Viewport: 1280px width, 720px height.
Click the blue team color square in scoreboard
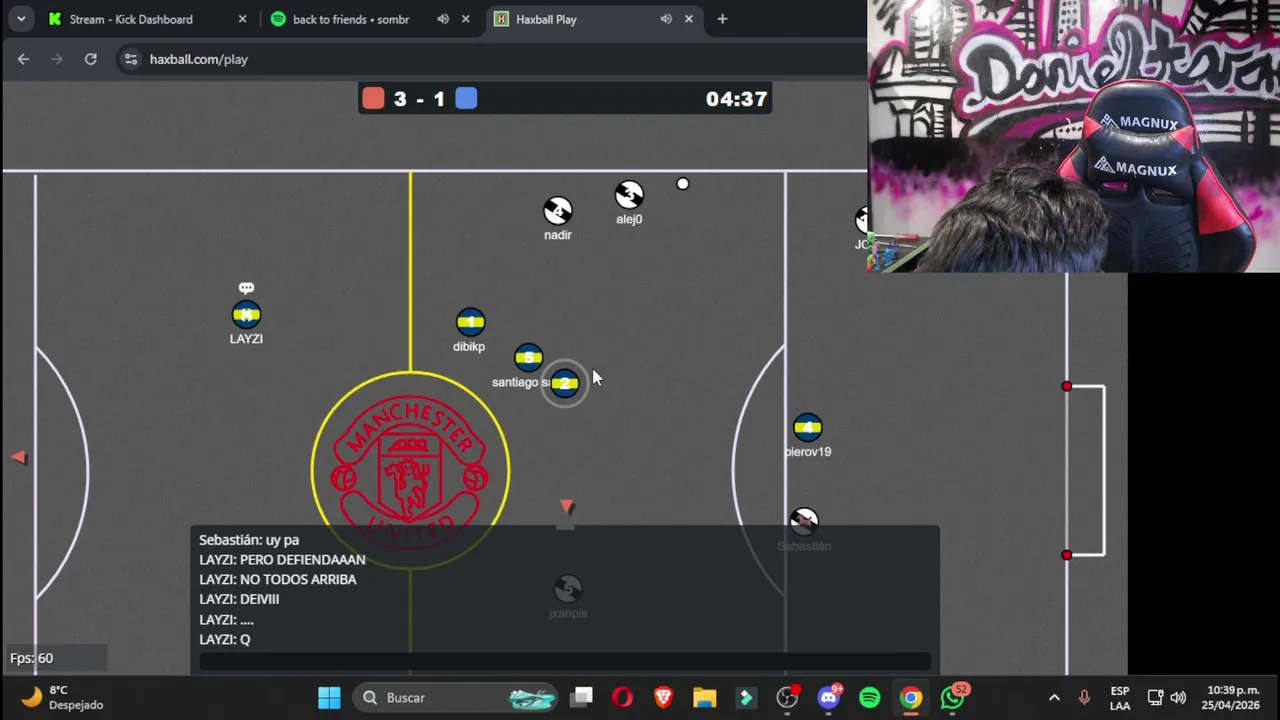point(466,98)
